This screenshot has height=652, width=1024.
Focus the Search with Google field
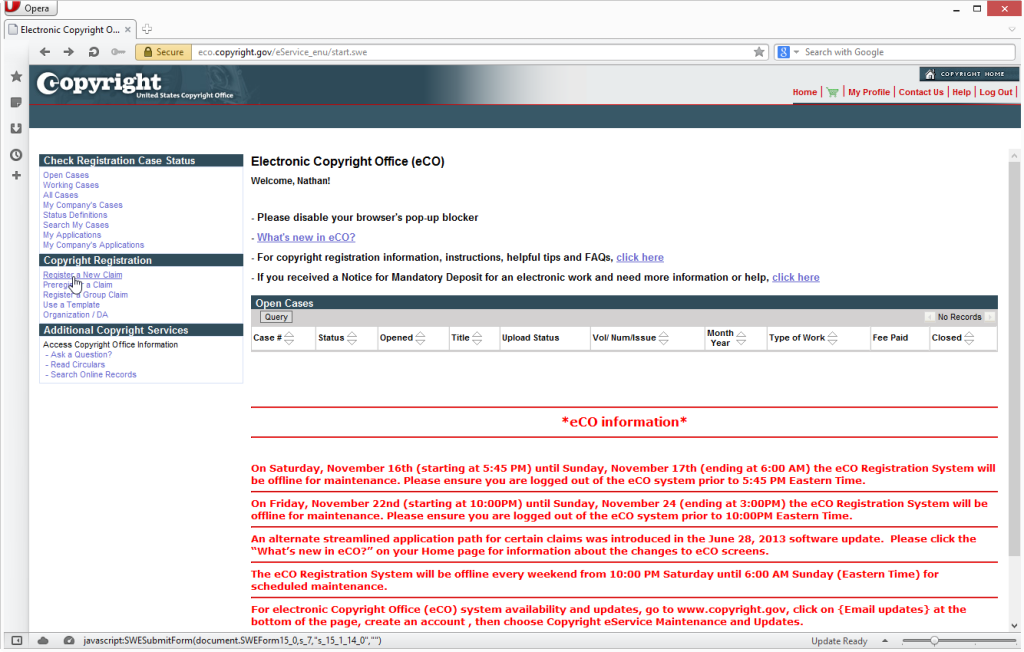908,52
